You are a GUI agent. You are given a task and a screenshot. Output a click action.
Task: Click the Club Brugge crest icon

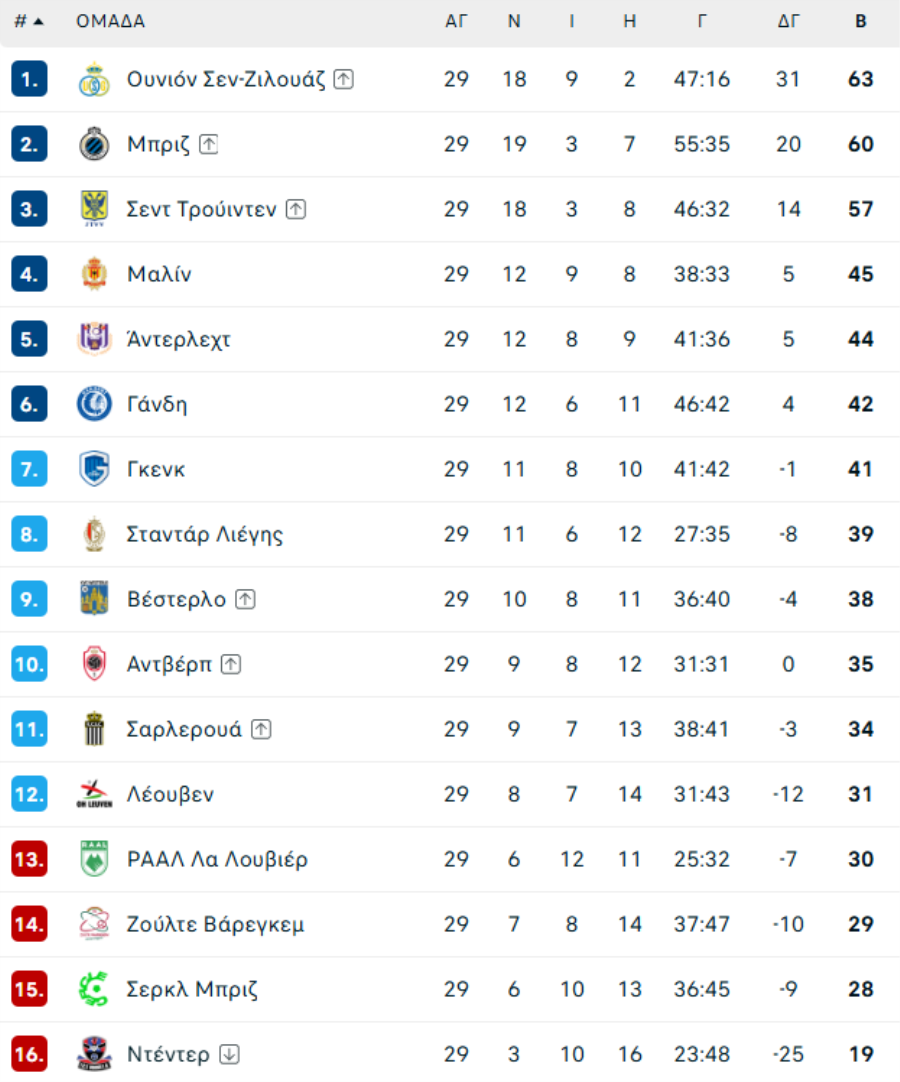pyautogui.click(x=94, y=144)
